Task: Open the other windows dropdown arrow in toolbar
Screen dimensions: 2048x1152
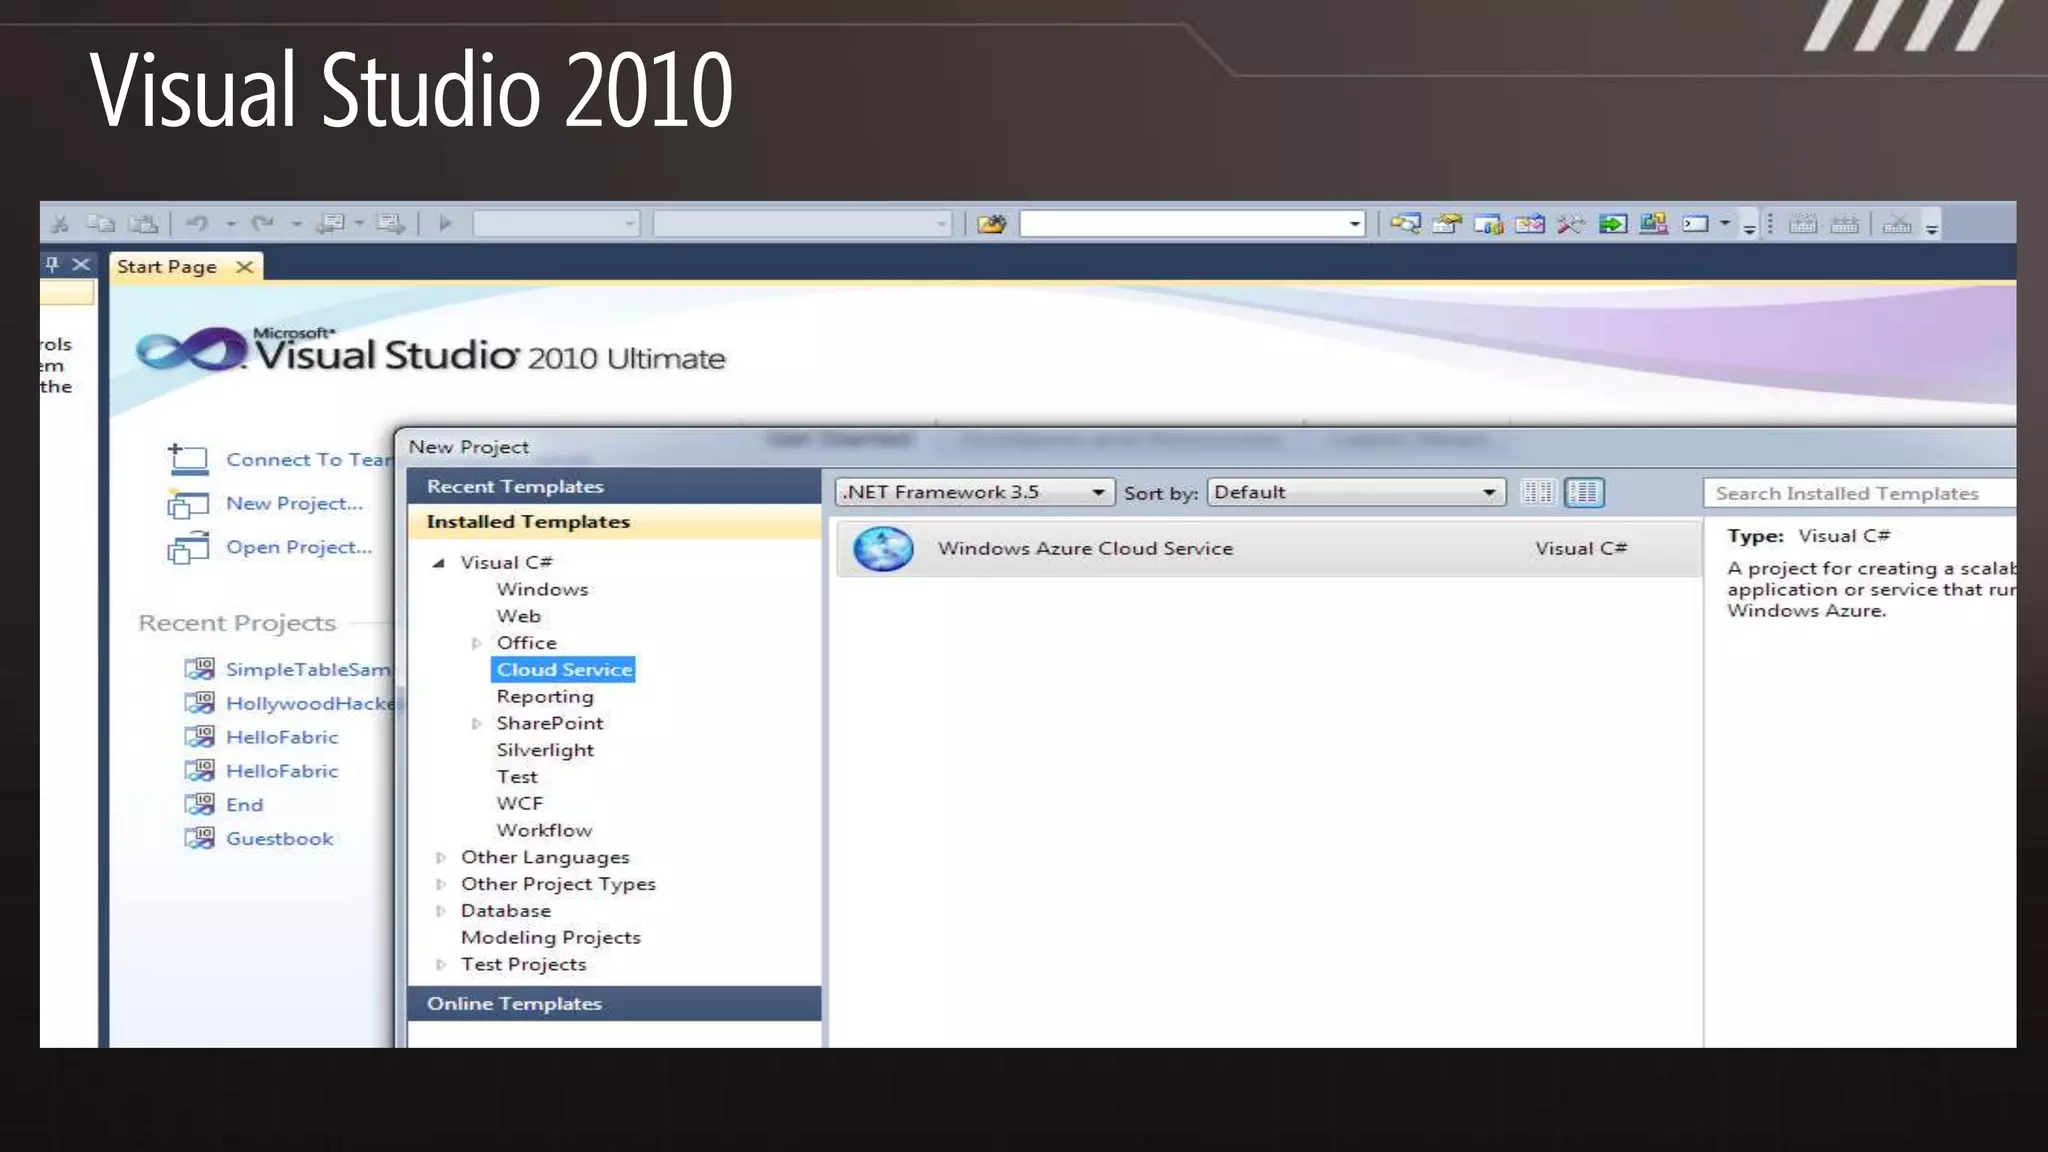Action: point(1725,225)
